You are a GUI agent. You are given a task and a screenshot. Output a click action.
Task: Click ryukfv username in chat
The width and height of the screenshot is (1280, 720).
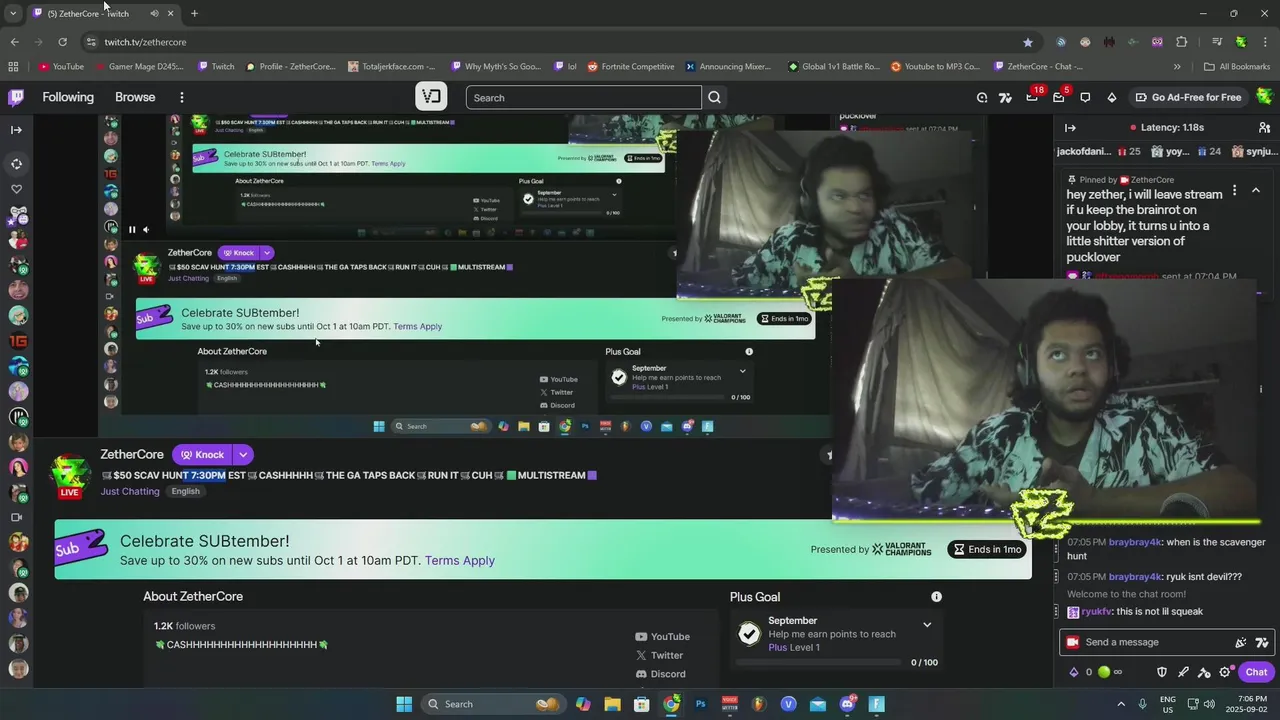tap(1097, 611)
